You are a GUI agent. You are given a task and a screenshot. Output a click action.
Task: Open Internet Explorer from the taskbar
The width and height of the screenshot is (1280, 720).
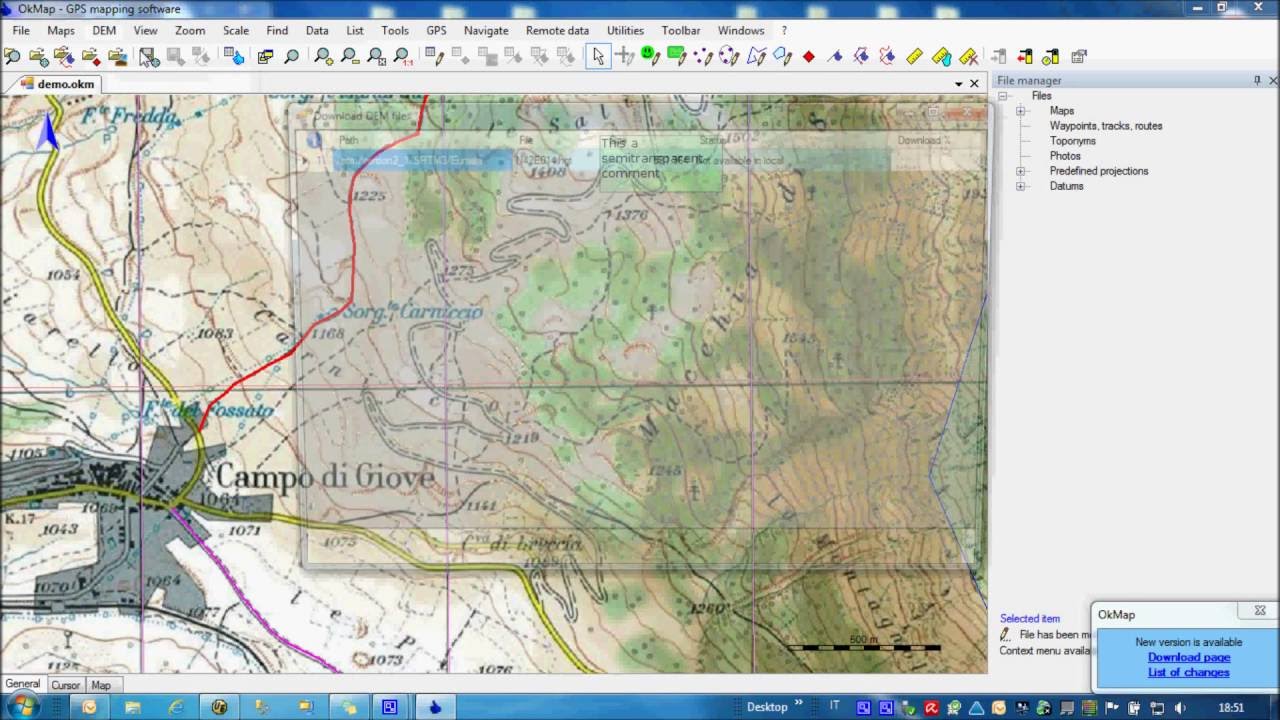click(176, 707)
